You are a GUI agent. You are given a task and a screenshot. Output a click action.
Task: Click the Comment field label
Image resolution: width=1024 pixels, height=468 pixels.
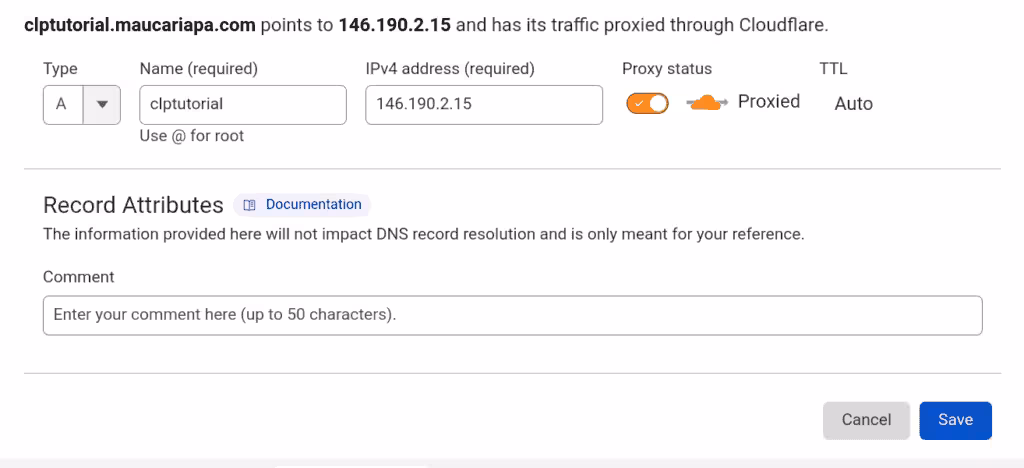pos(78,277)
